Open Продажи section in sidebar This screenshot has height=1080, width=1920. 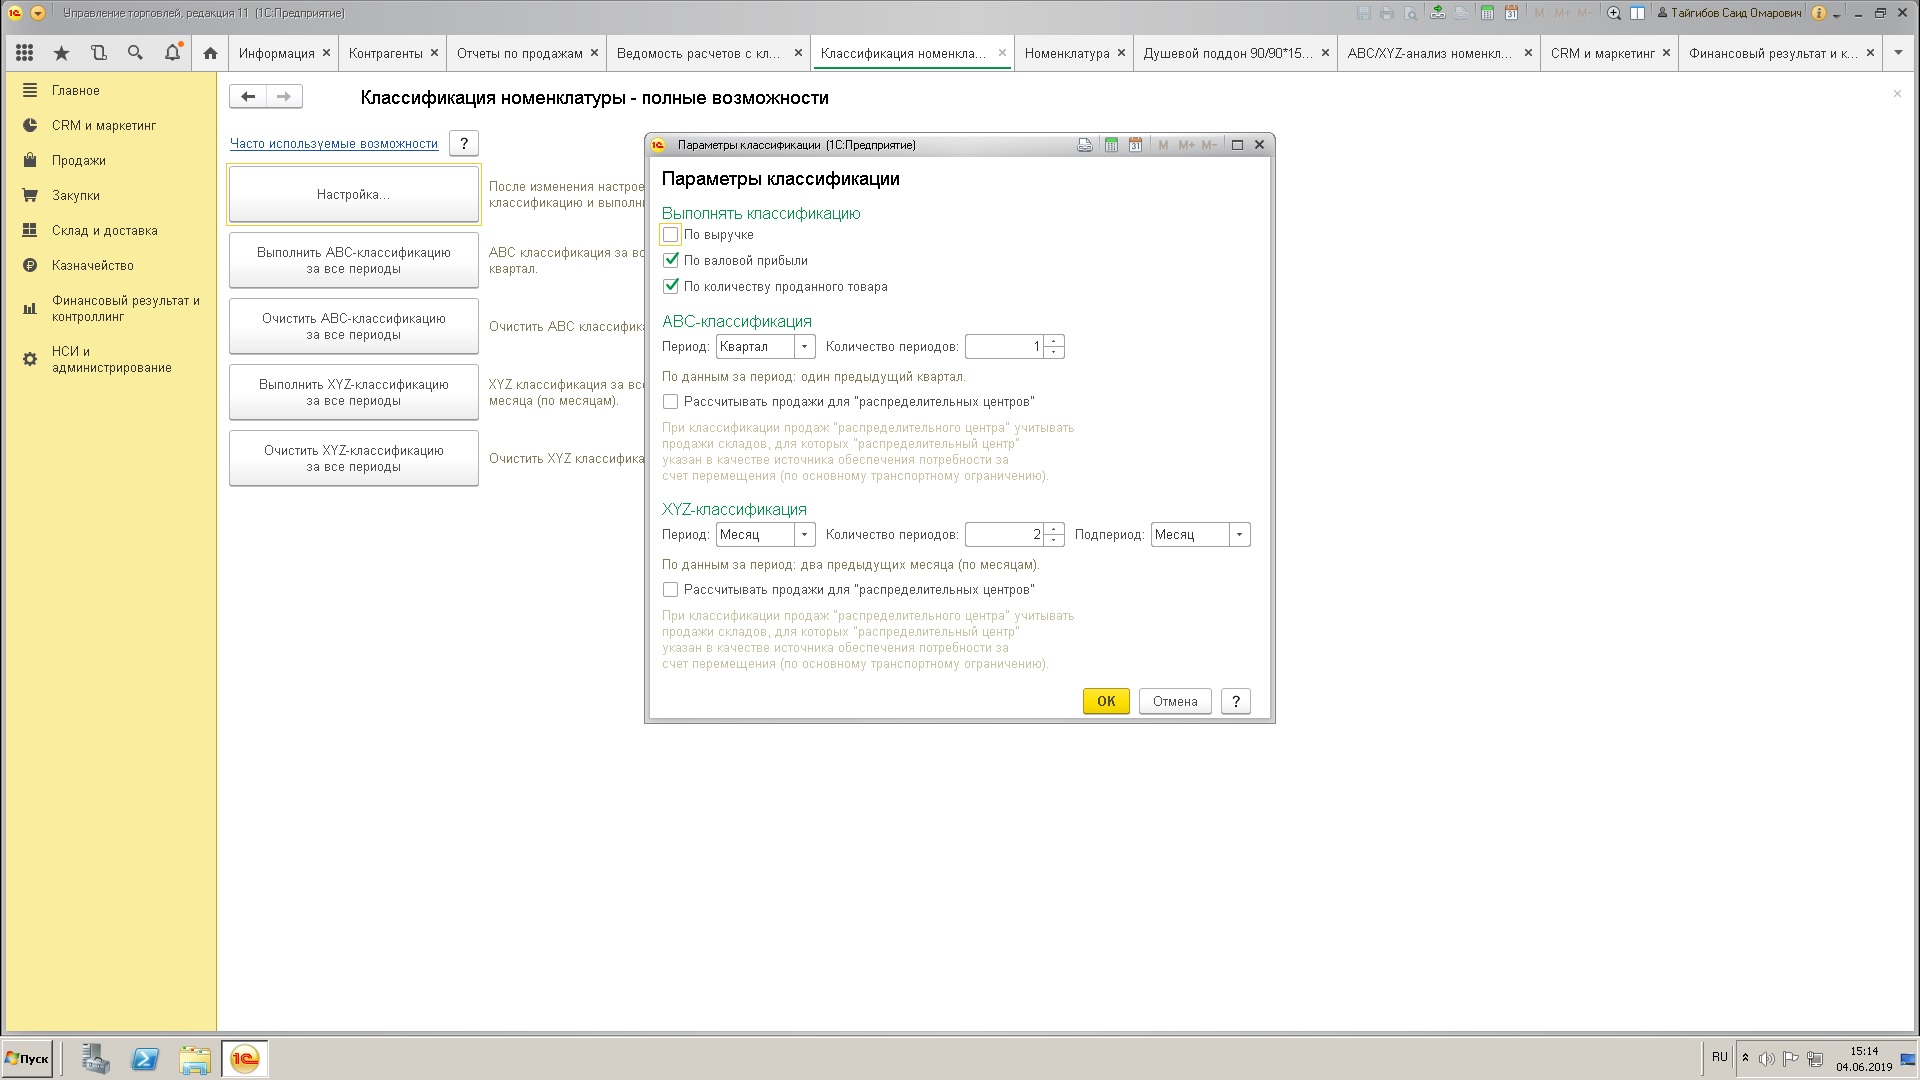(x=78, y=160)
